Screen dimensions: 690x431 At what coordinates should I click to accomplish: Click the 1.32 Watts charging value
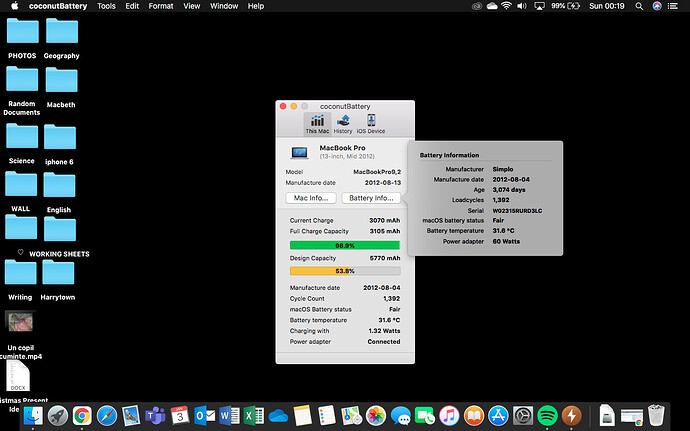pyautogui.click(x=385, y=331)
